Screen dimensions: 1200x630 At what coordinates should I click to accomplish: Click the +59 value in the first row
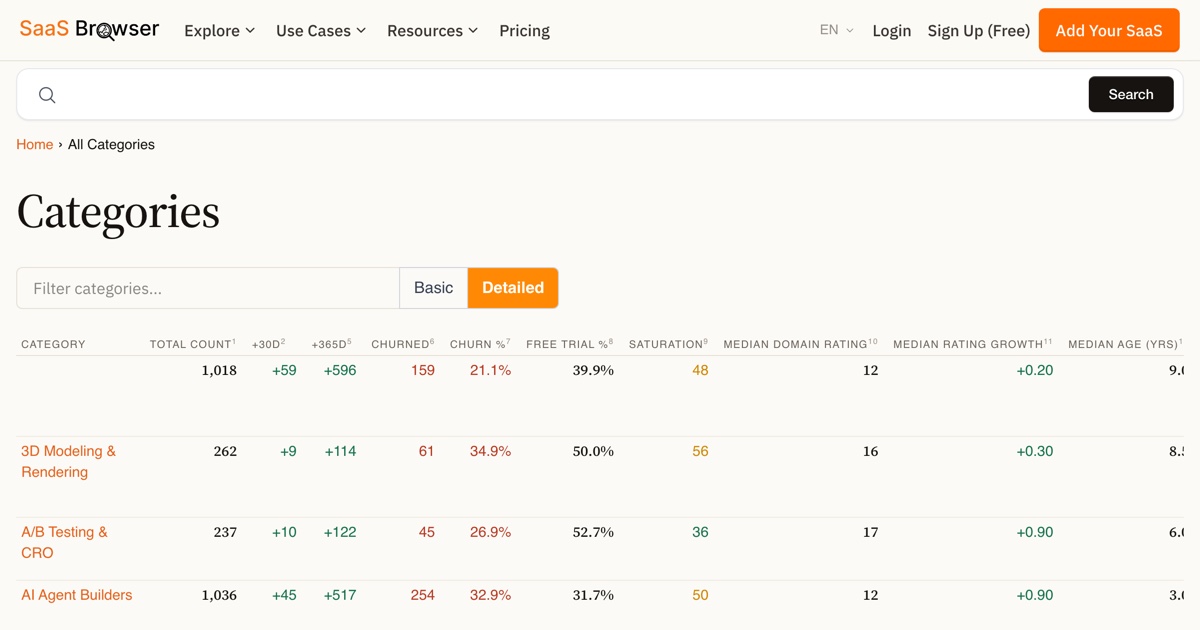click(x=284, y=370)
